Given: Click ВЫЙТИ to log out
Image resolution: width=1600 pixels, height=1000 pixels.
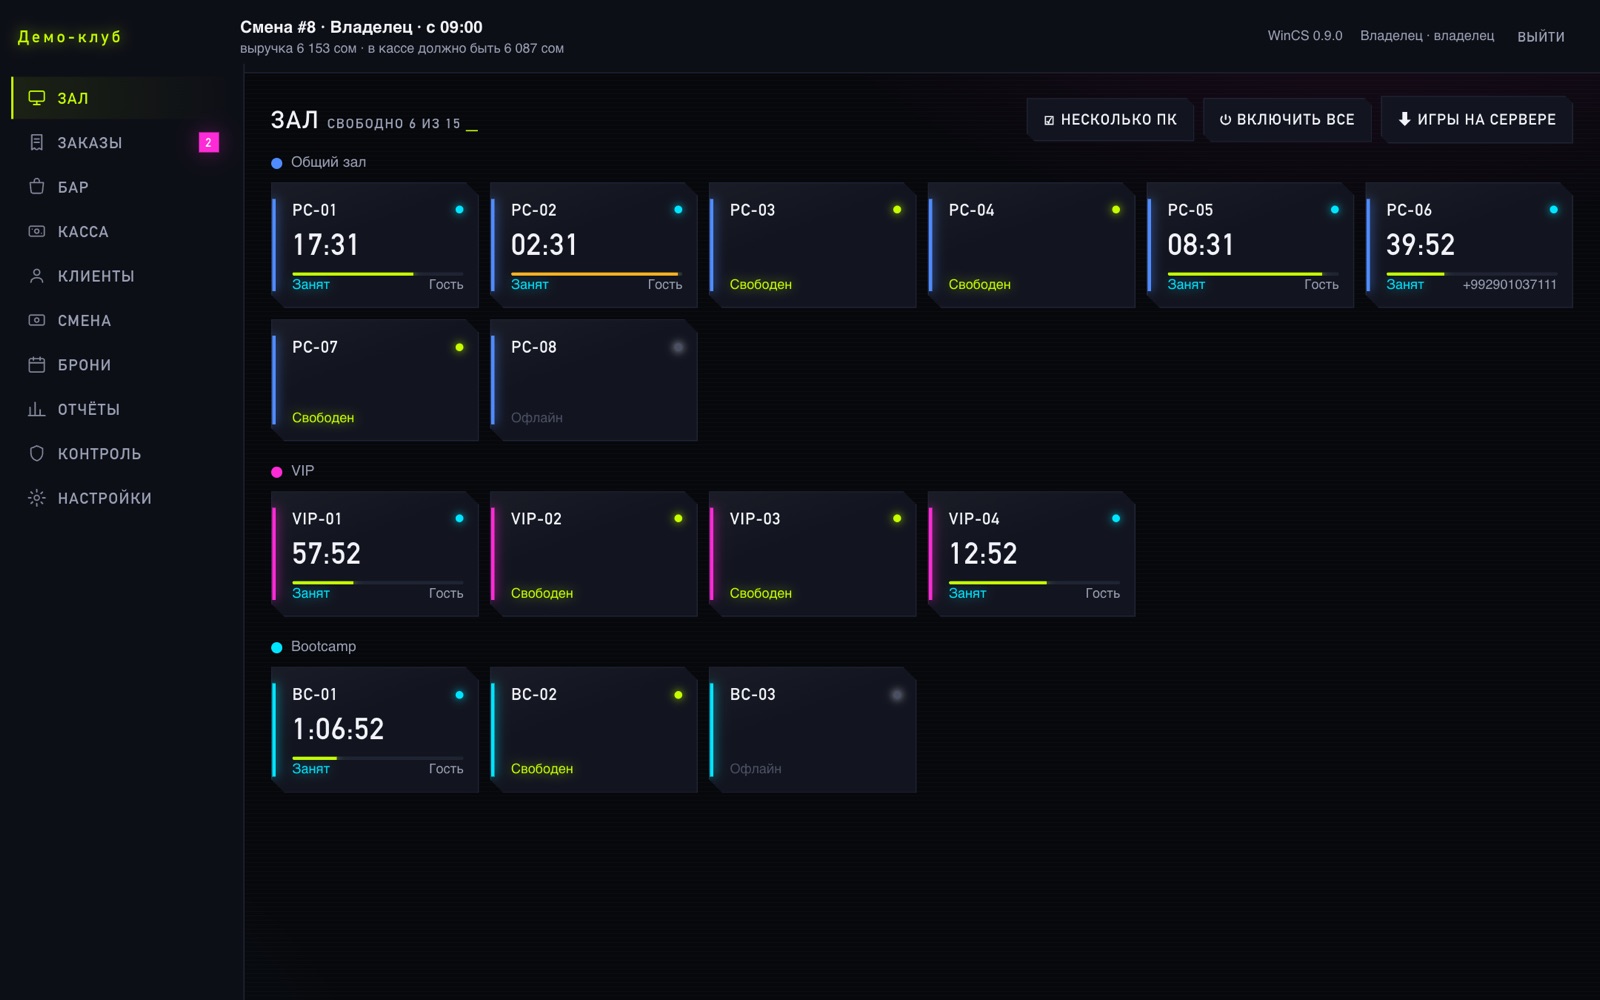Looking at the screenshot, I should tap(1541, 37).
